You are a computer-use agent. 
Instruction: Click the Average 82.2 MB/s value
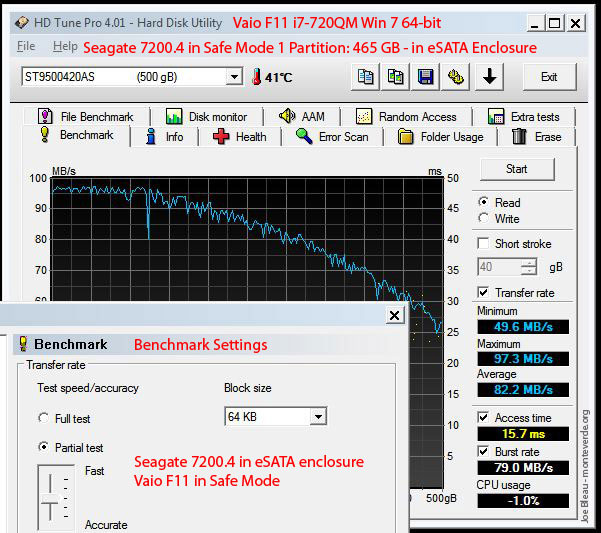[x=523, y=389]
